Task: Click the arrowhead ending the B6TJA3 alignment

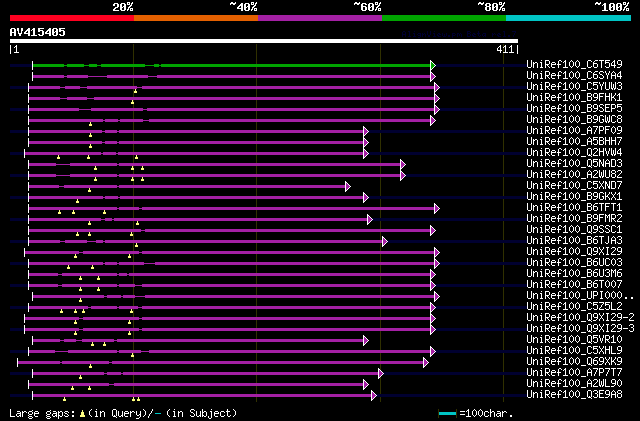Action: [x=384, y=242]
